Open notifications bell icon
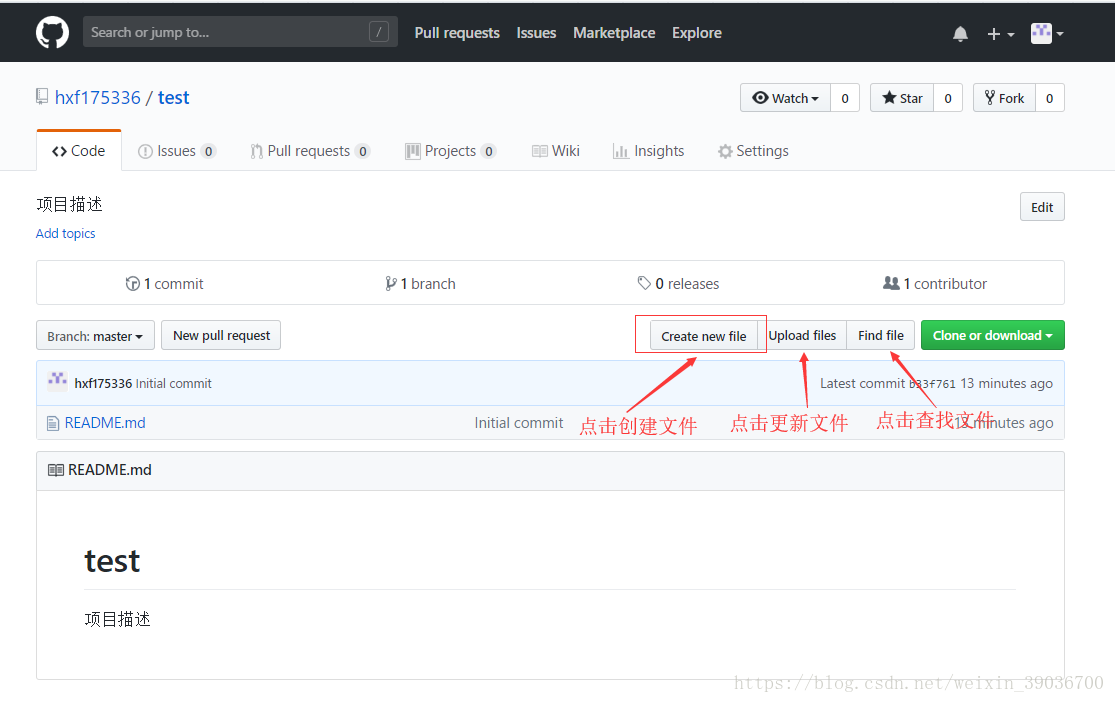1115x703 pixels. pyautogui.click(x=960, y=33)
